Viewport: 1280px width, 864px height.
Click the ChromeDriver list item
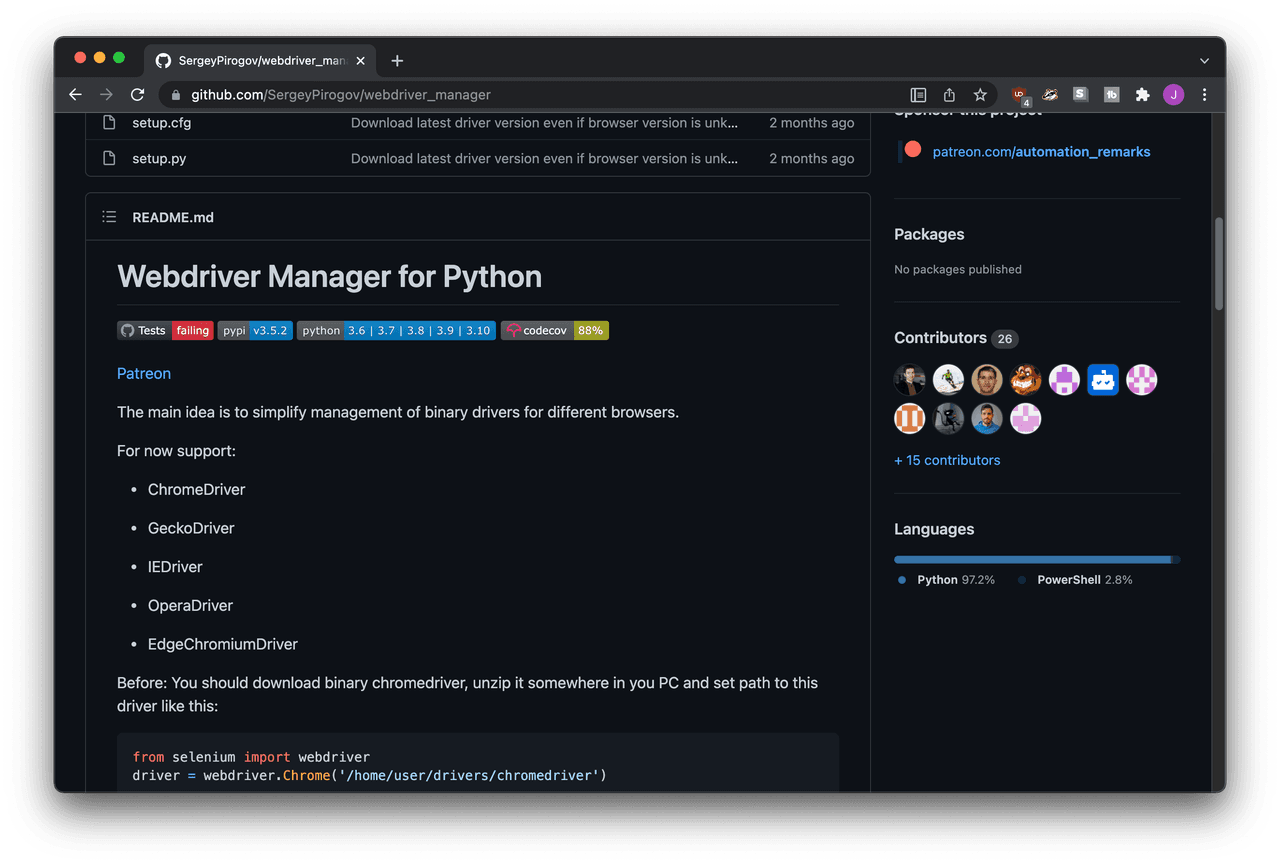pyautogui.click(x=196, y=490)
